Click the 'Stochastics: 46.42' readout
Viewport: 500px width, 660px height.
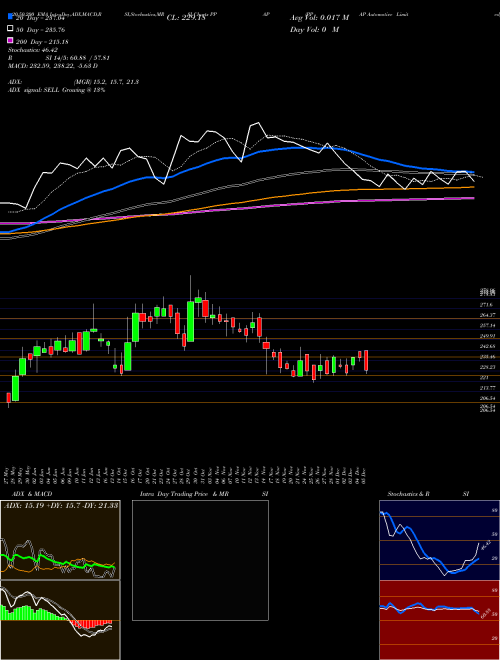click(33, 50)
